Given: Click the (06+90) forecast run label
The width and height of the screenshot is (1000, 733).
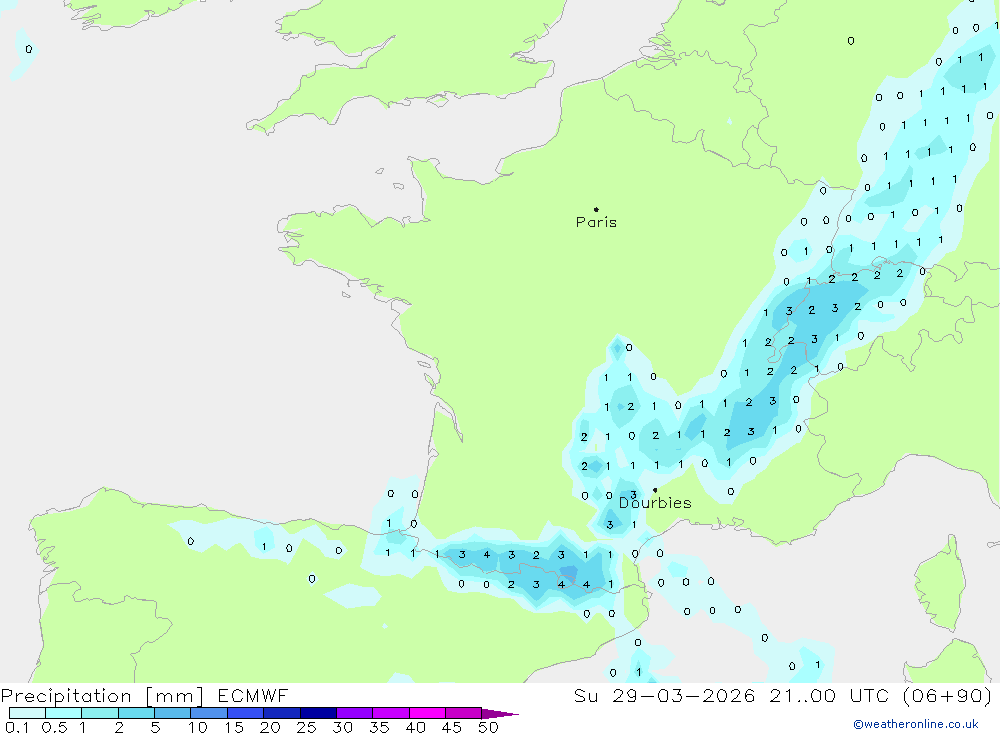Looking at the screenshot, I should click(947, 695).
